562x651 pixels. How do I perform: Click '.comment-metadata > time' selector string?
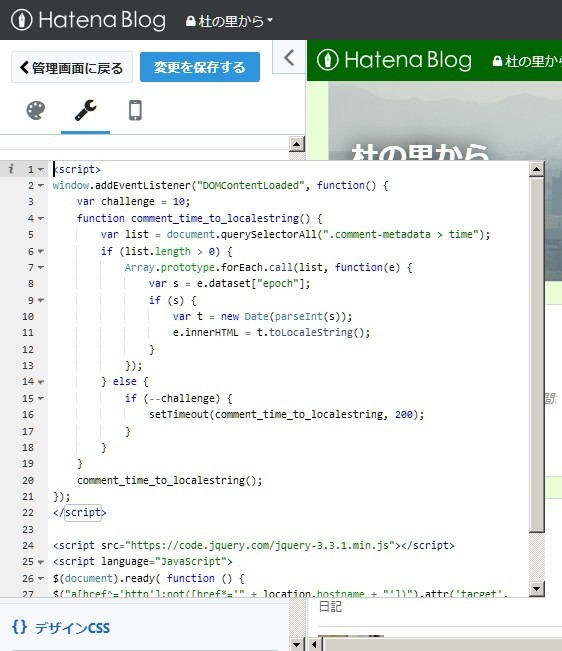tap(401, 235)
